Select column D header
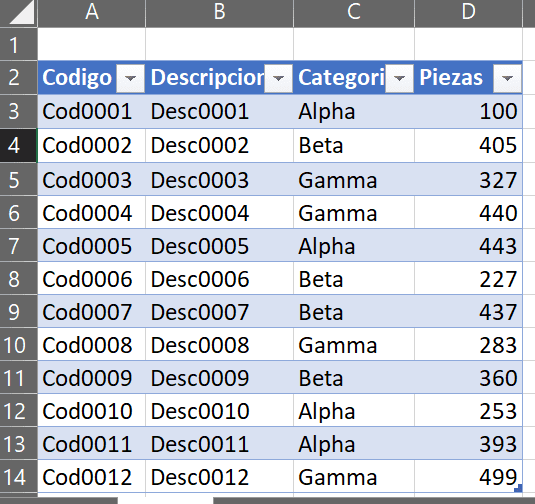 pos(468,13)
